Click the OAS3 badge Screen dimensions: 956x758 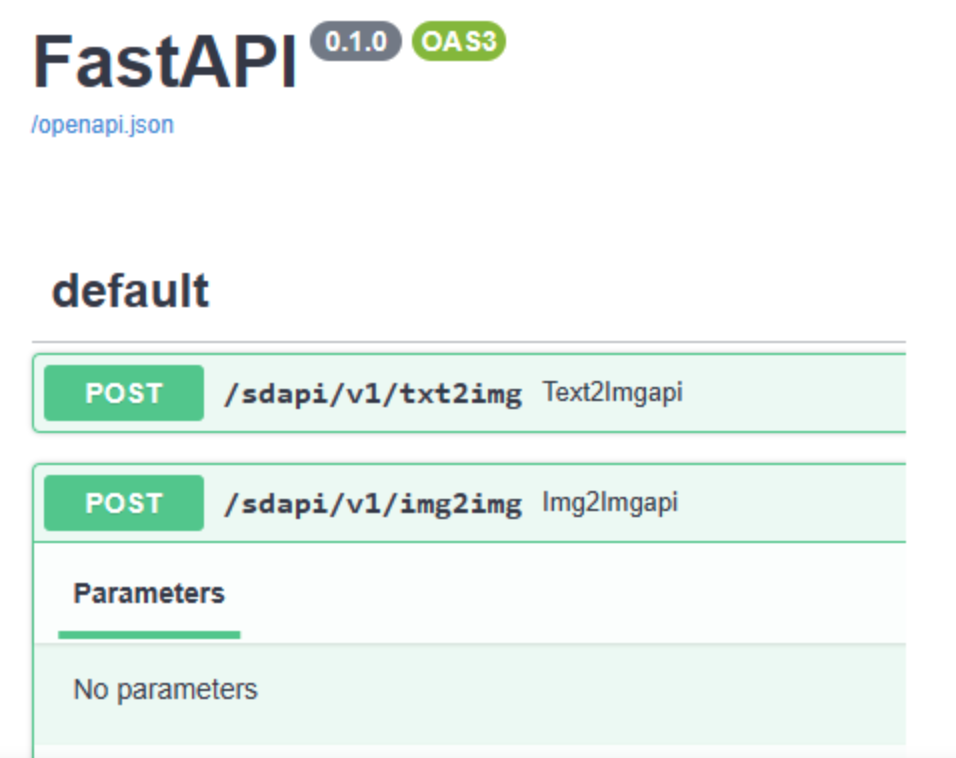click(459, 41)
